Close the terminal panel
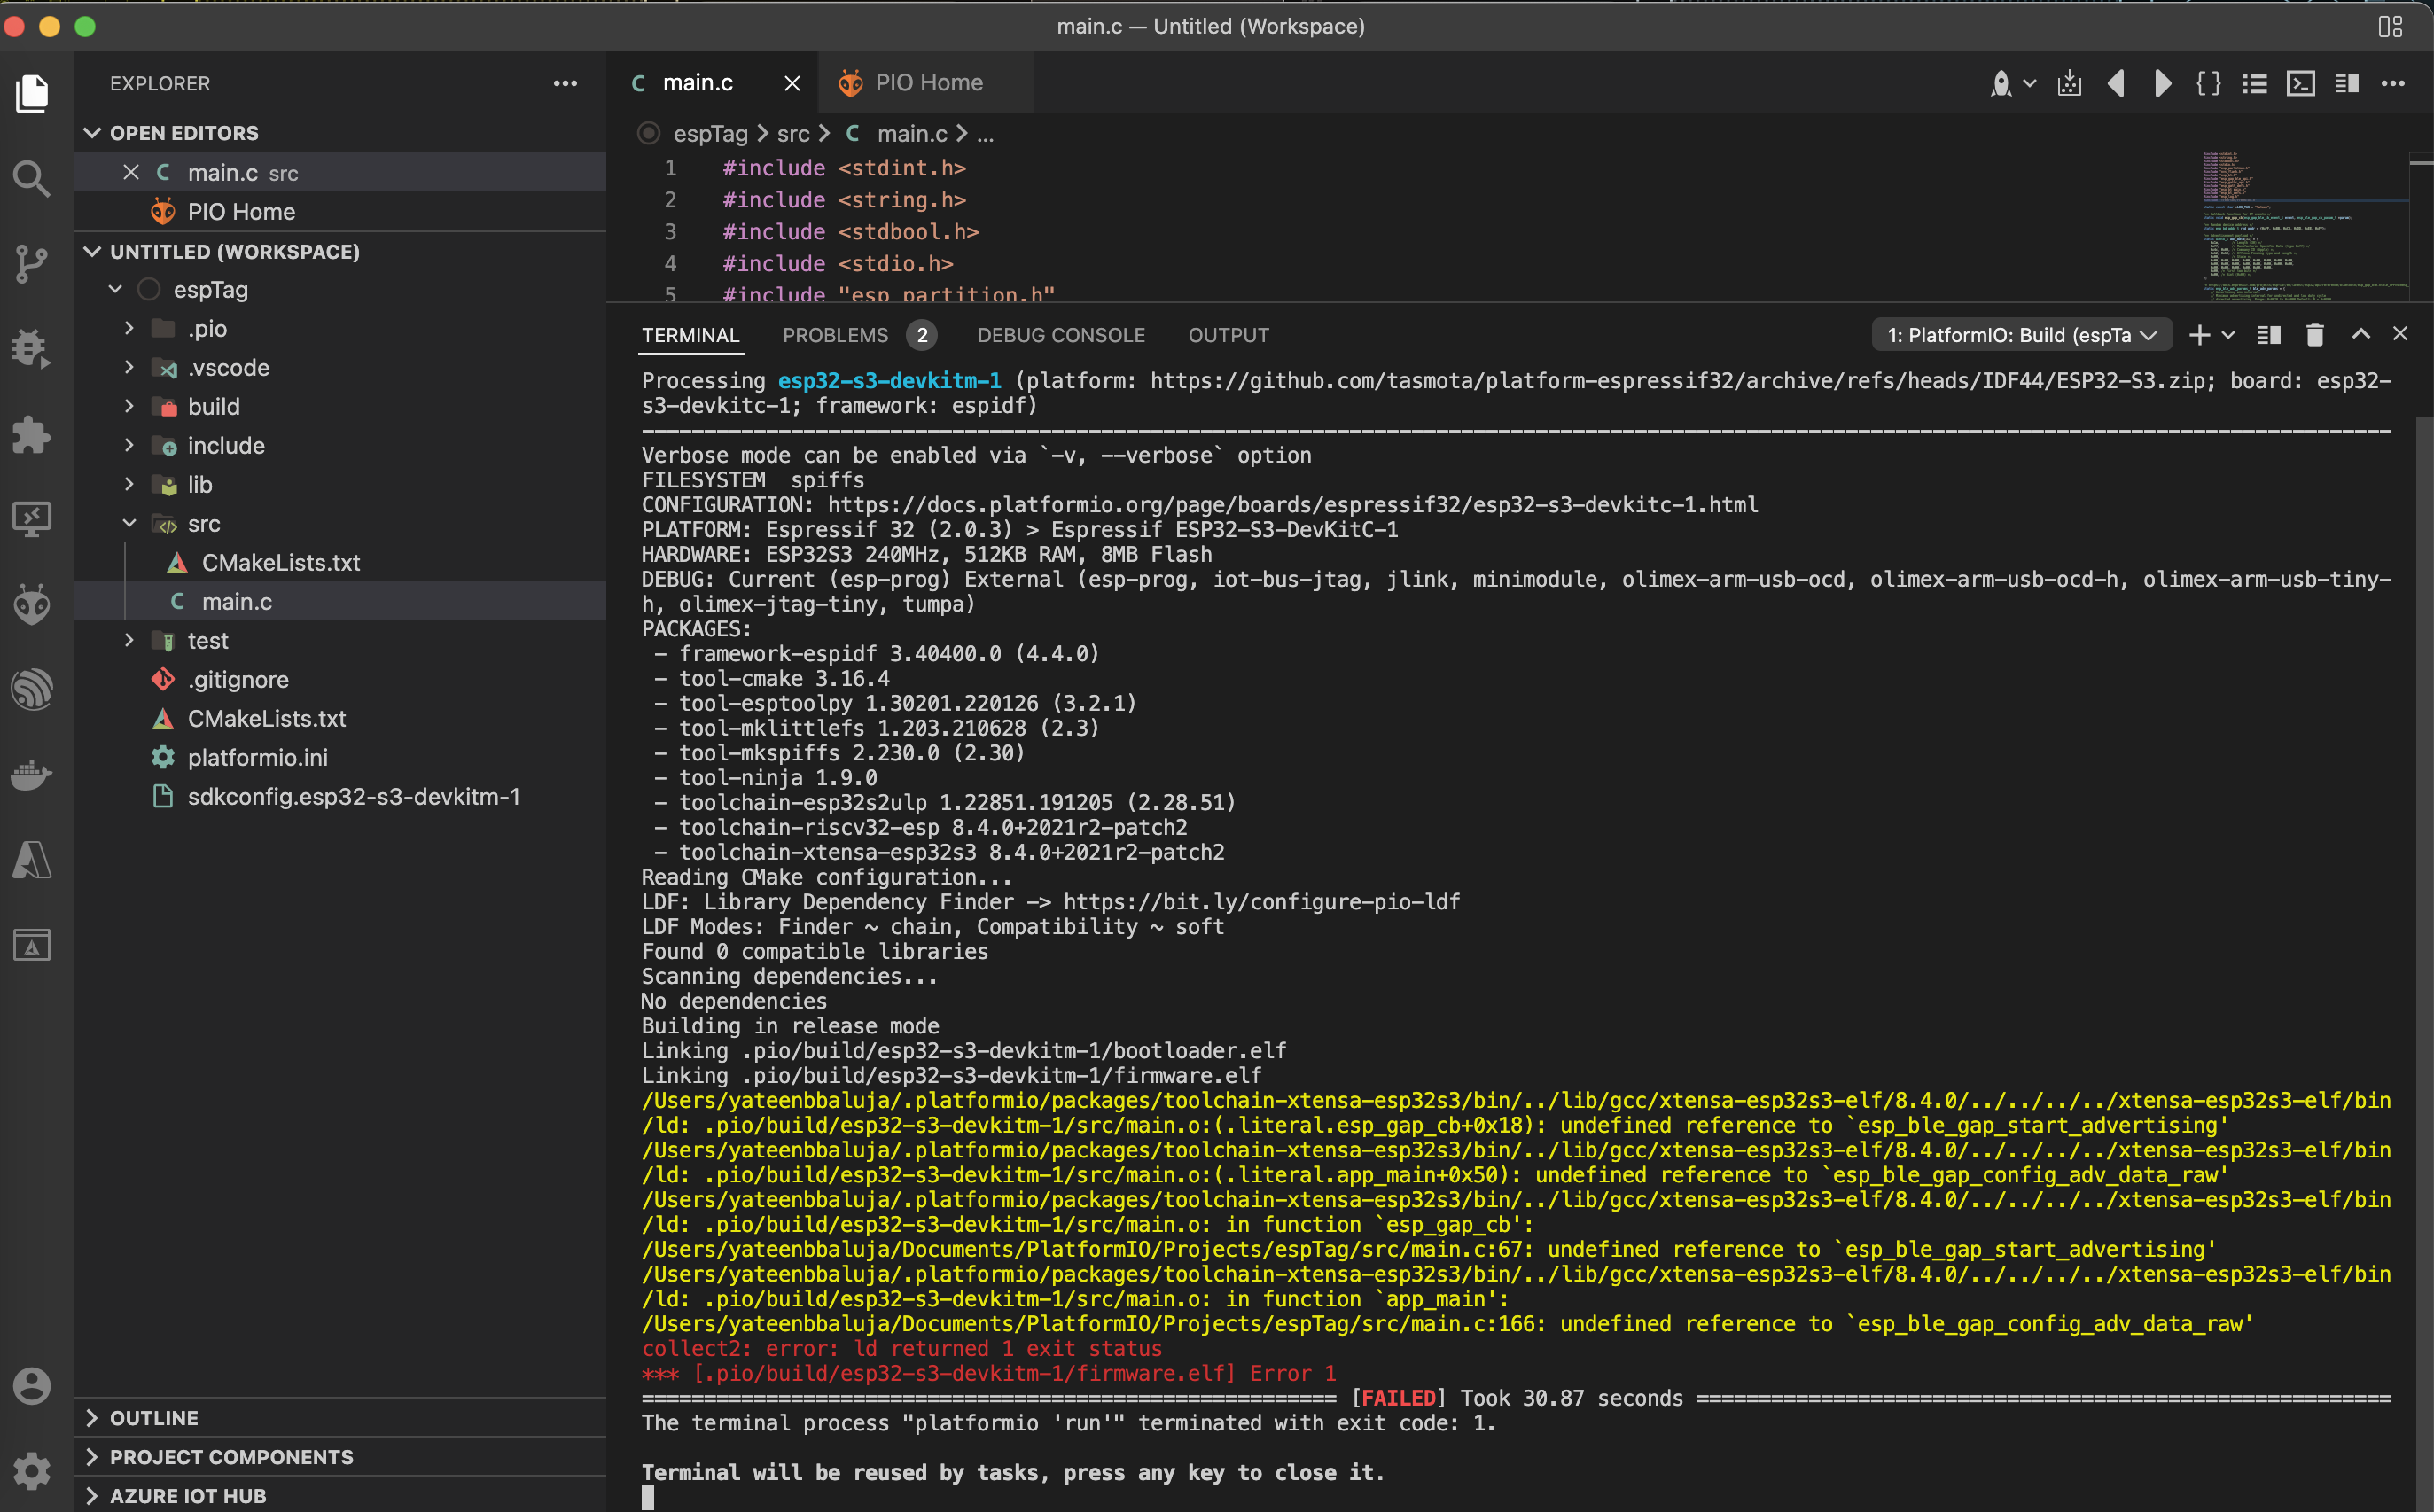Screen dimensions: 2434x1512 click(2400, 334)
